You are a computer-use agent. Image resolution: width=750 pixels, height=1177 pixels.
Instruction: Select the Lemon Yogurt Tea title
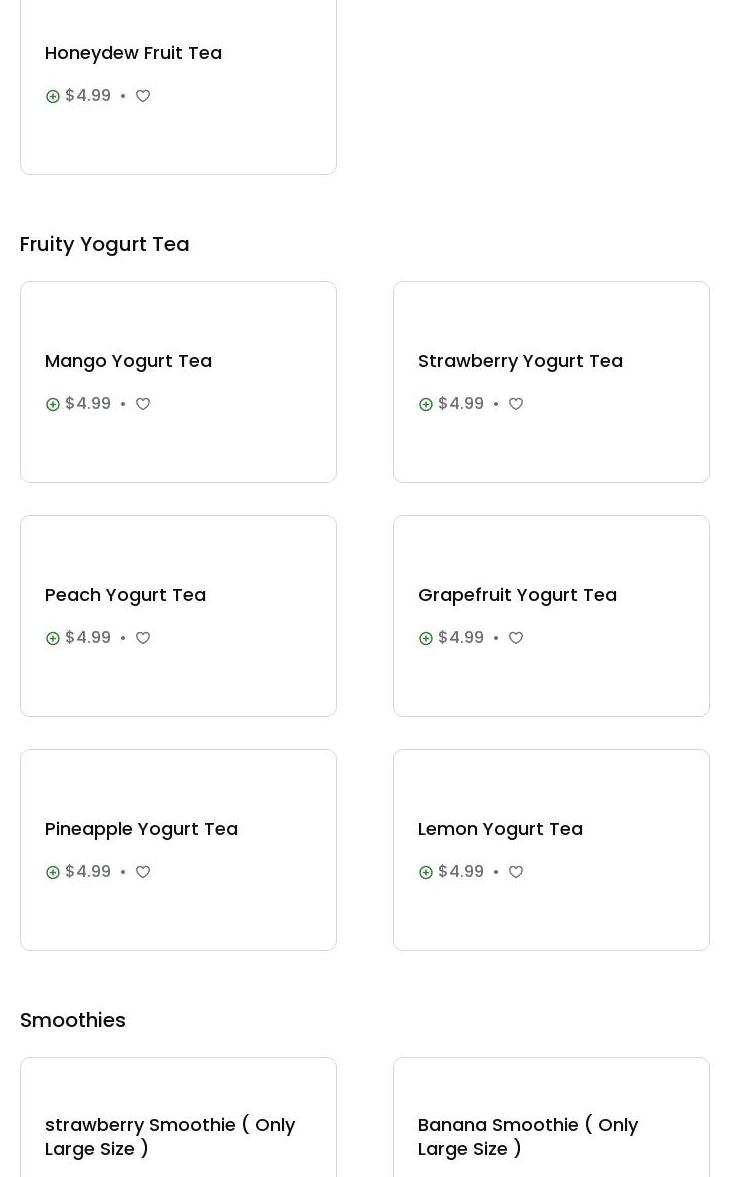500,829
